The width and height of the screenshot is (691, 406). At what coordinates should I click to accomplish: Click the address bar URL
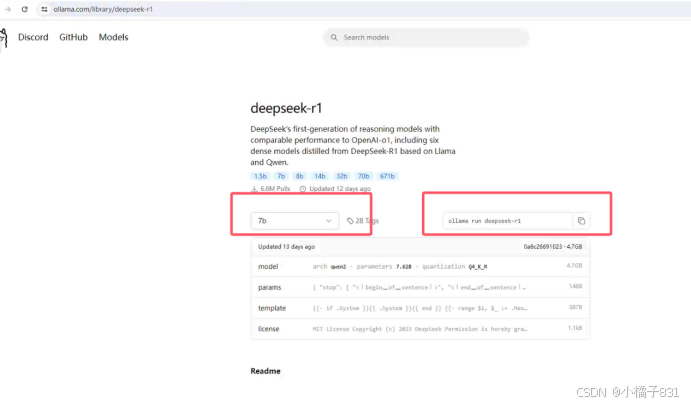(x=103, y=9)
